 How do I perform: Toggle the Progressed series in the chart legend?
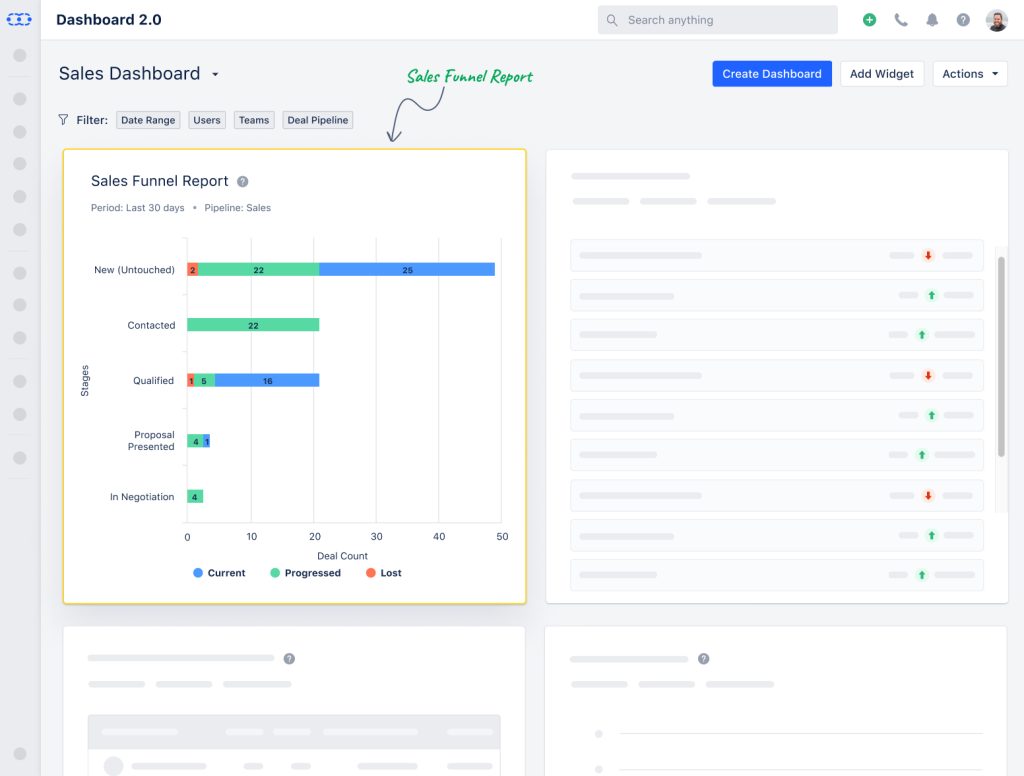click(x=304, y=572)
